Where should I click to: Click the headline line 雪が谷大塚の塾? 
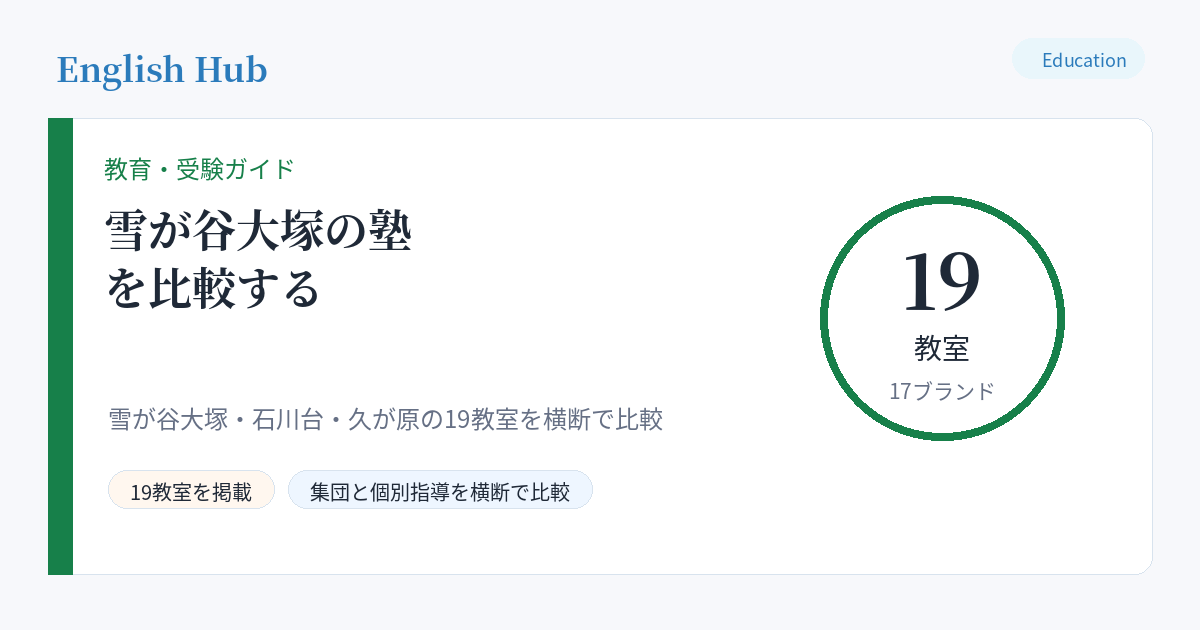tap(259, 233)
